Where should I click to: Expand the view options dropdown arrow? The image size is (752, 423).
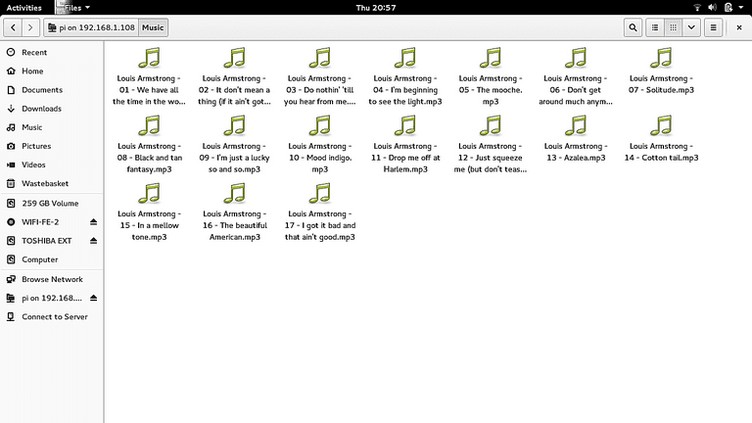692,27
